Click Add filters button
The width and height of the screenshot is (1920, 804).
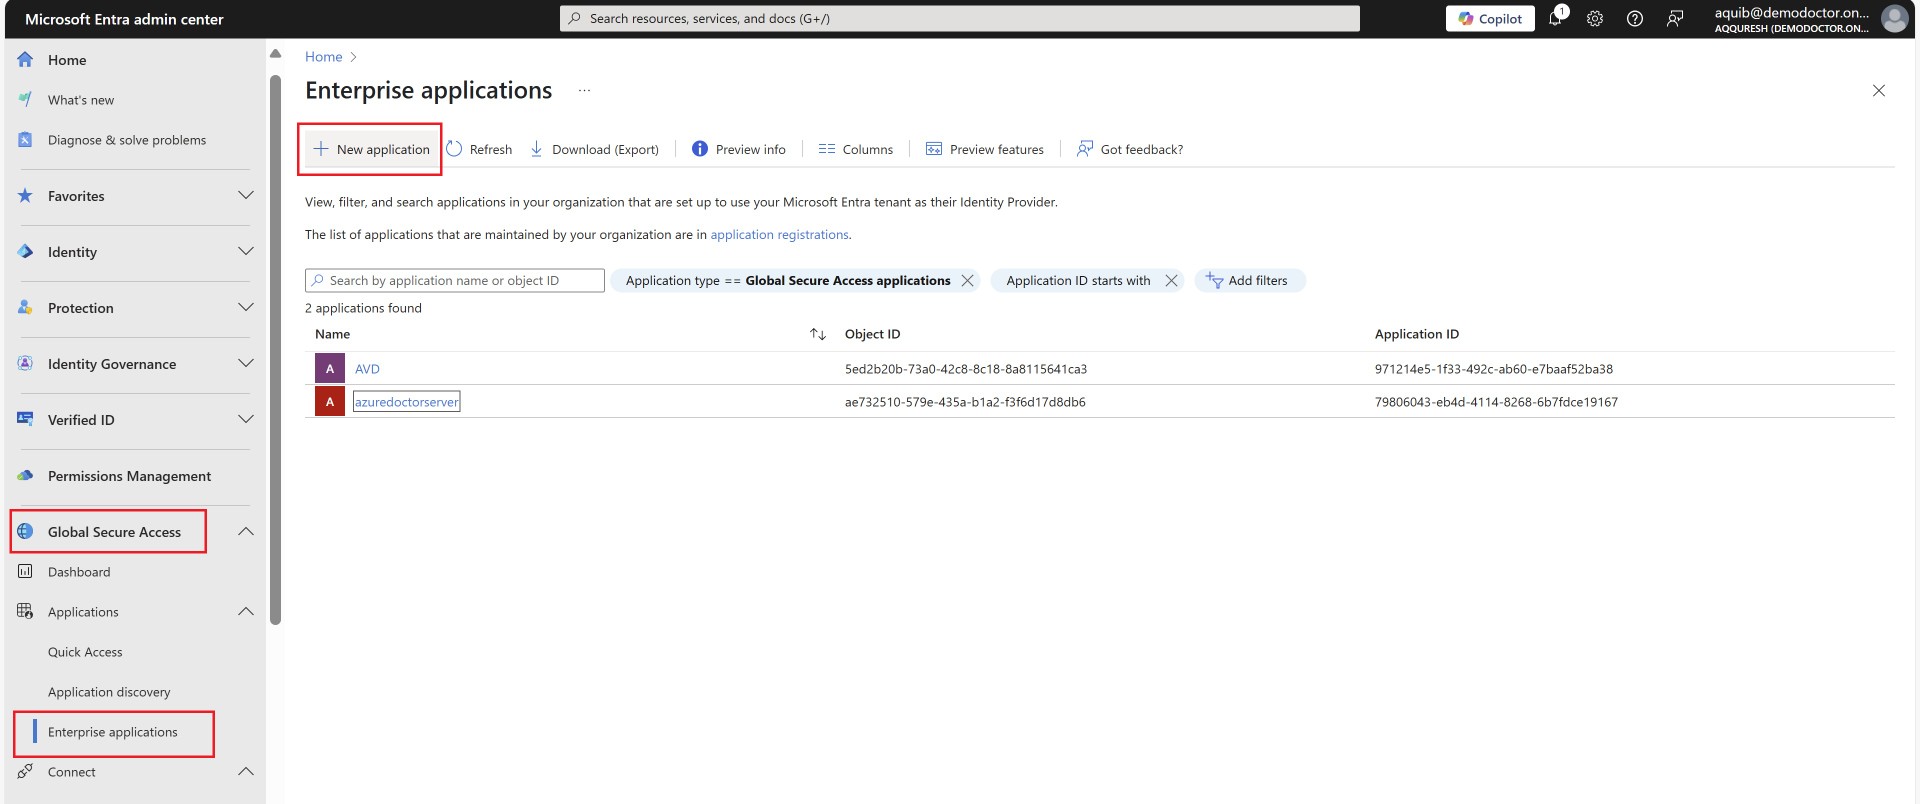point(1249,281)
